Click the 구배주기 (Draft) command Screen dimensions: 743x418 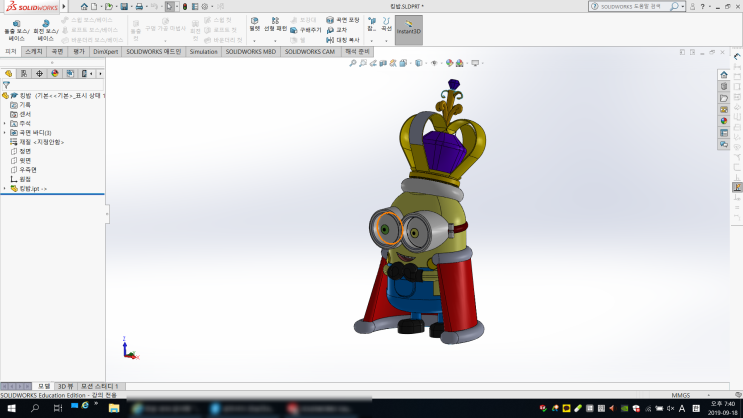tap(306, 30)
